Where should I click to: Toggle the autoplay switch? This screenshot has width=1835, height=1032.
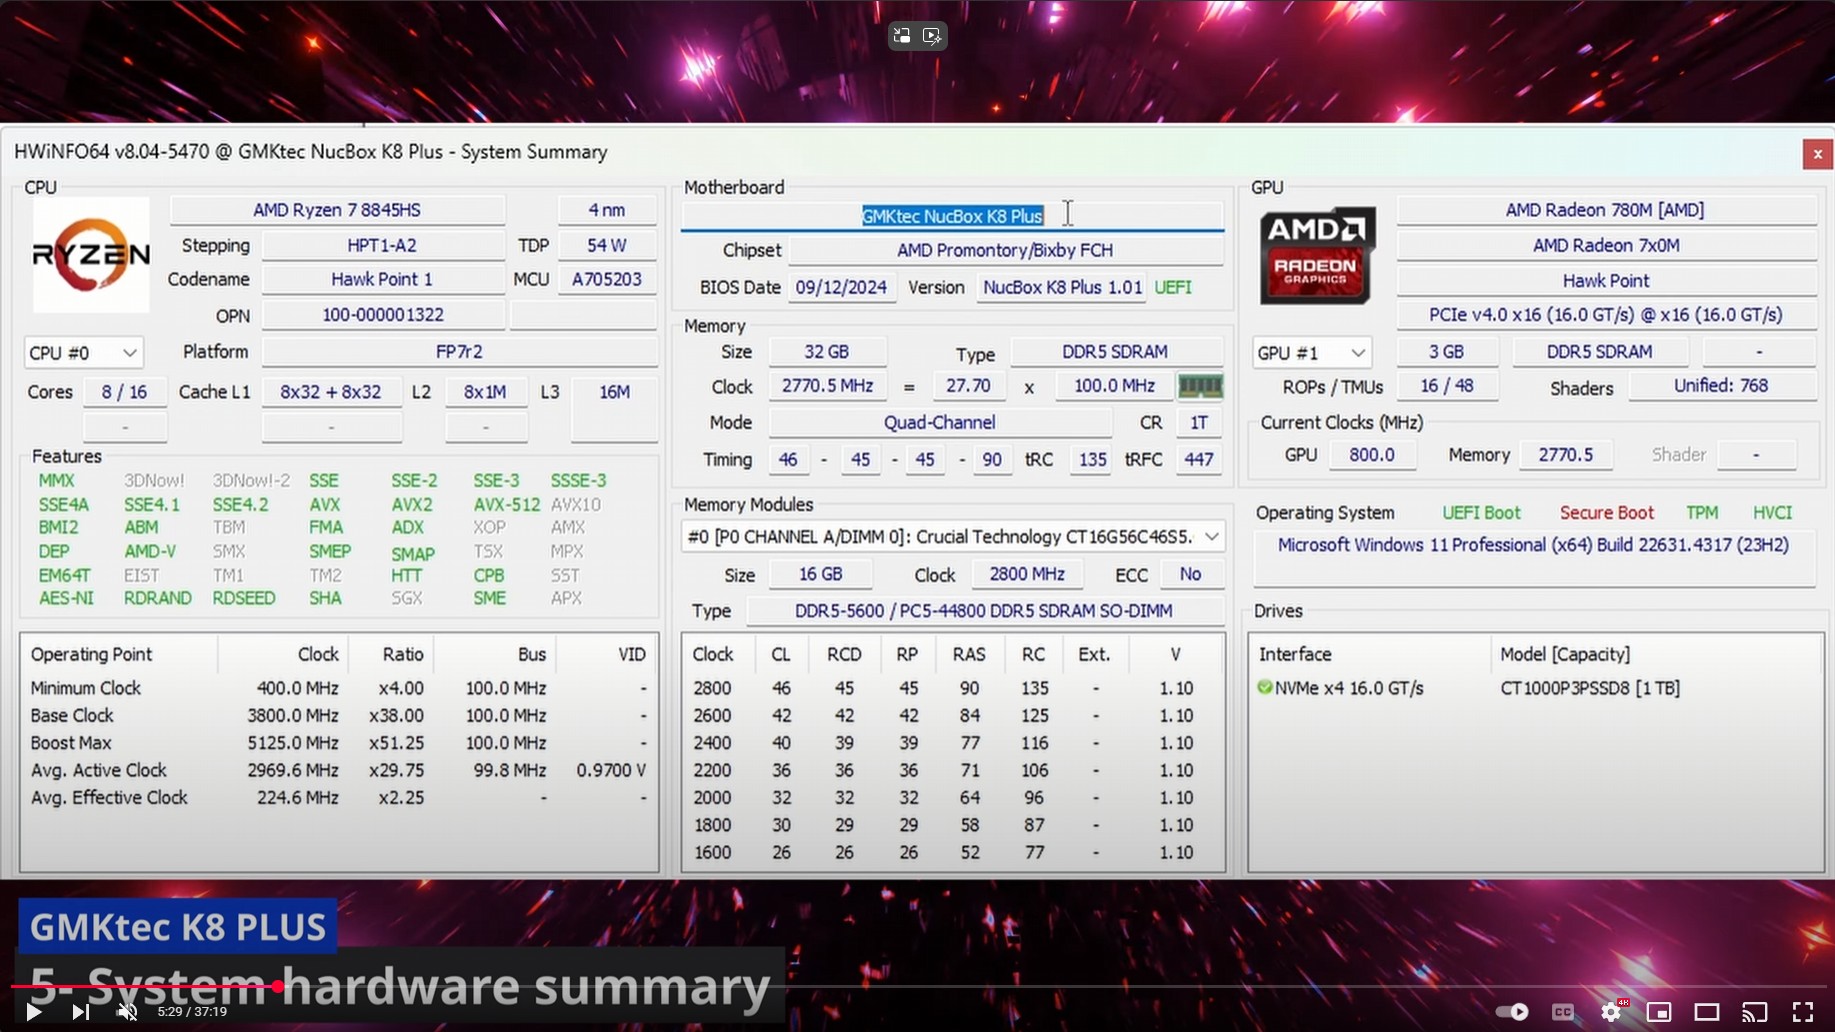coord(1513,1012)
